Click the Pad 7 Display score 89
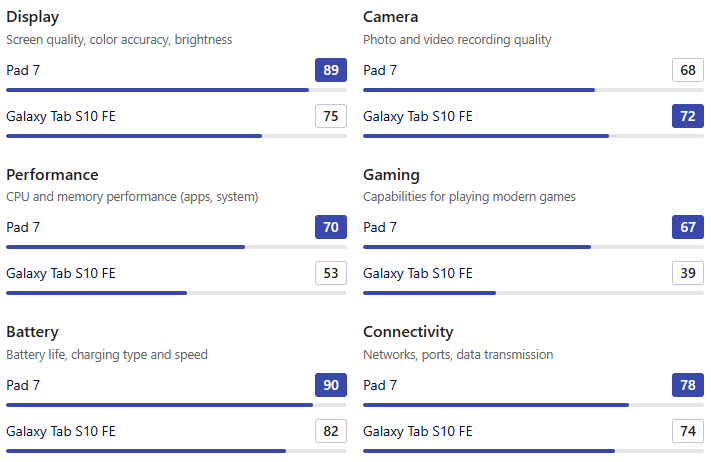 click(331, 70)
